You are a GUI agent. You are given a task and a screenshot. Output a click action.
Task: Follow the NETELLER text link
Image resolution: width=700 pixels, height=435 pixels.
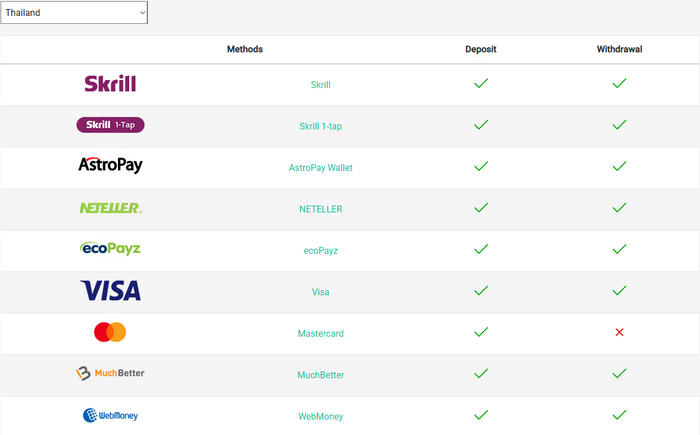point(320,209)
